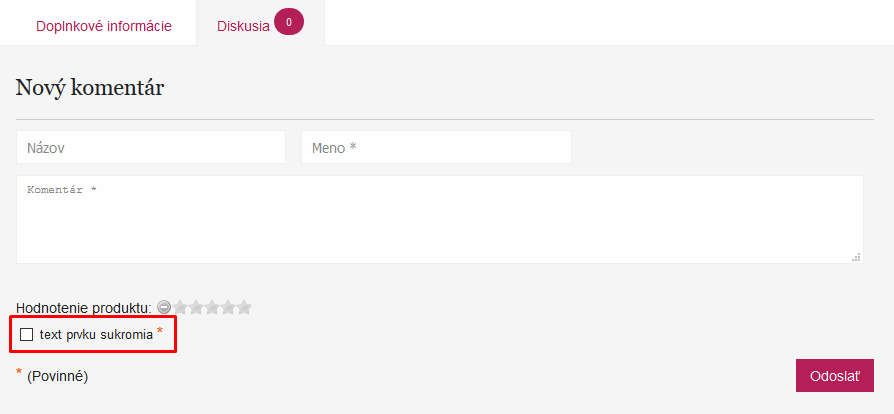Click the Nový komentár heading

point(90,88)
